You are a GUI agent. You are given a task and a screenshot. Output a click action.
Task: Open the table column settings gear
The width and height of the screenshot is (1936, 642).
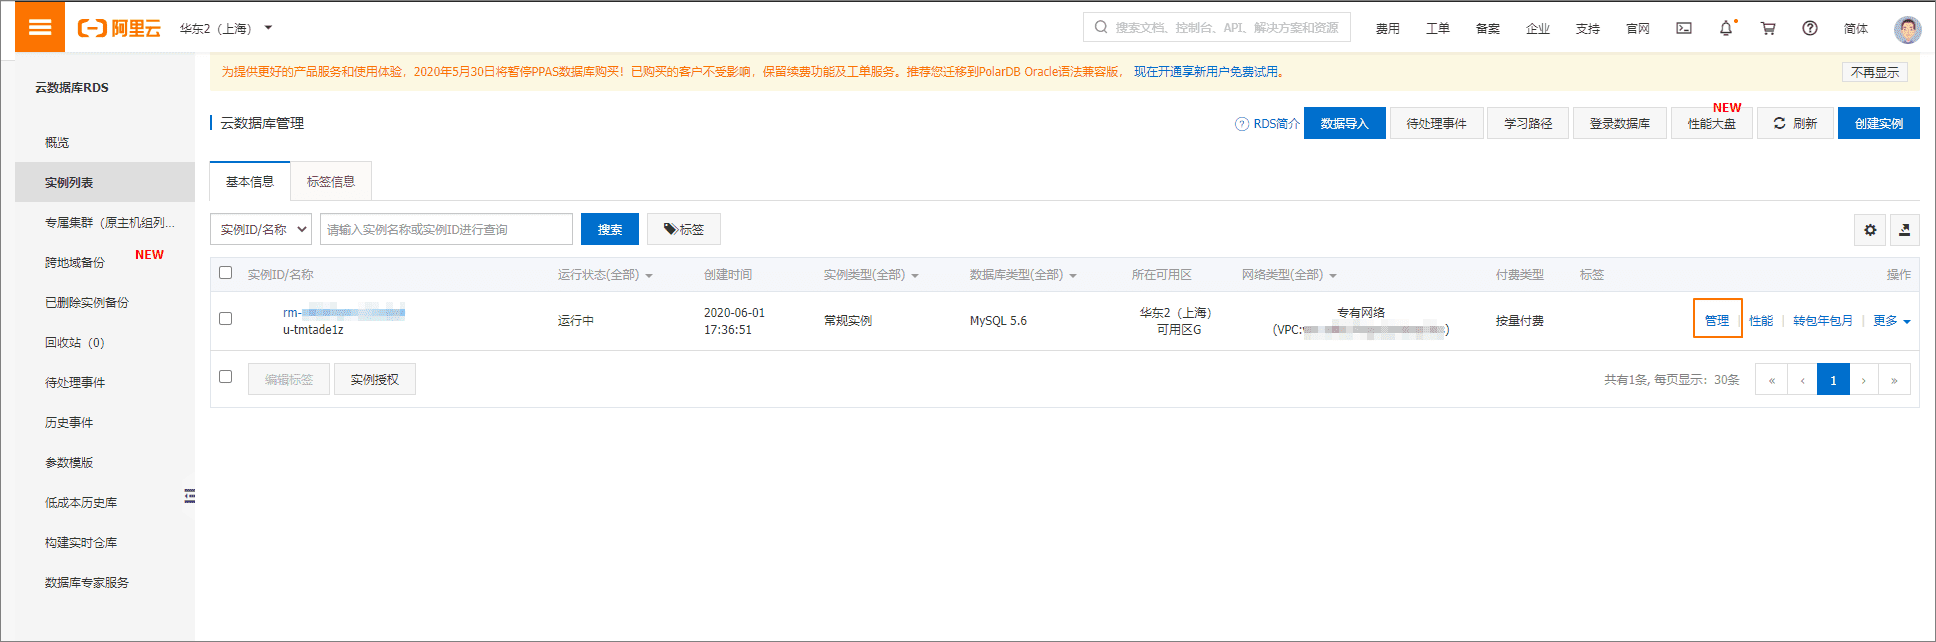pos(1870,230)
